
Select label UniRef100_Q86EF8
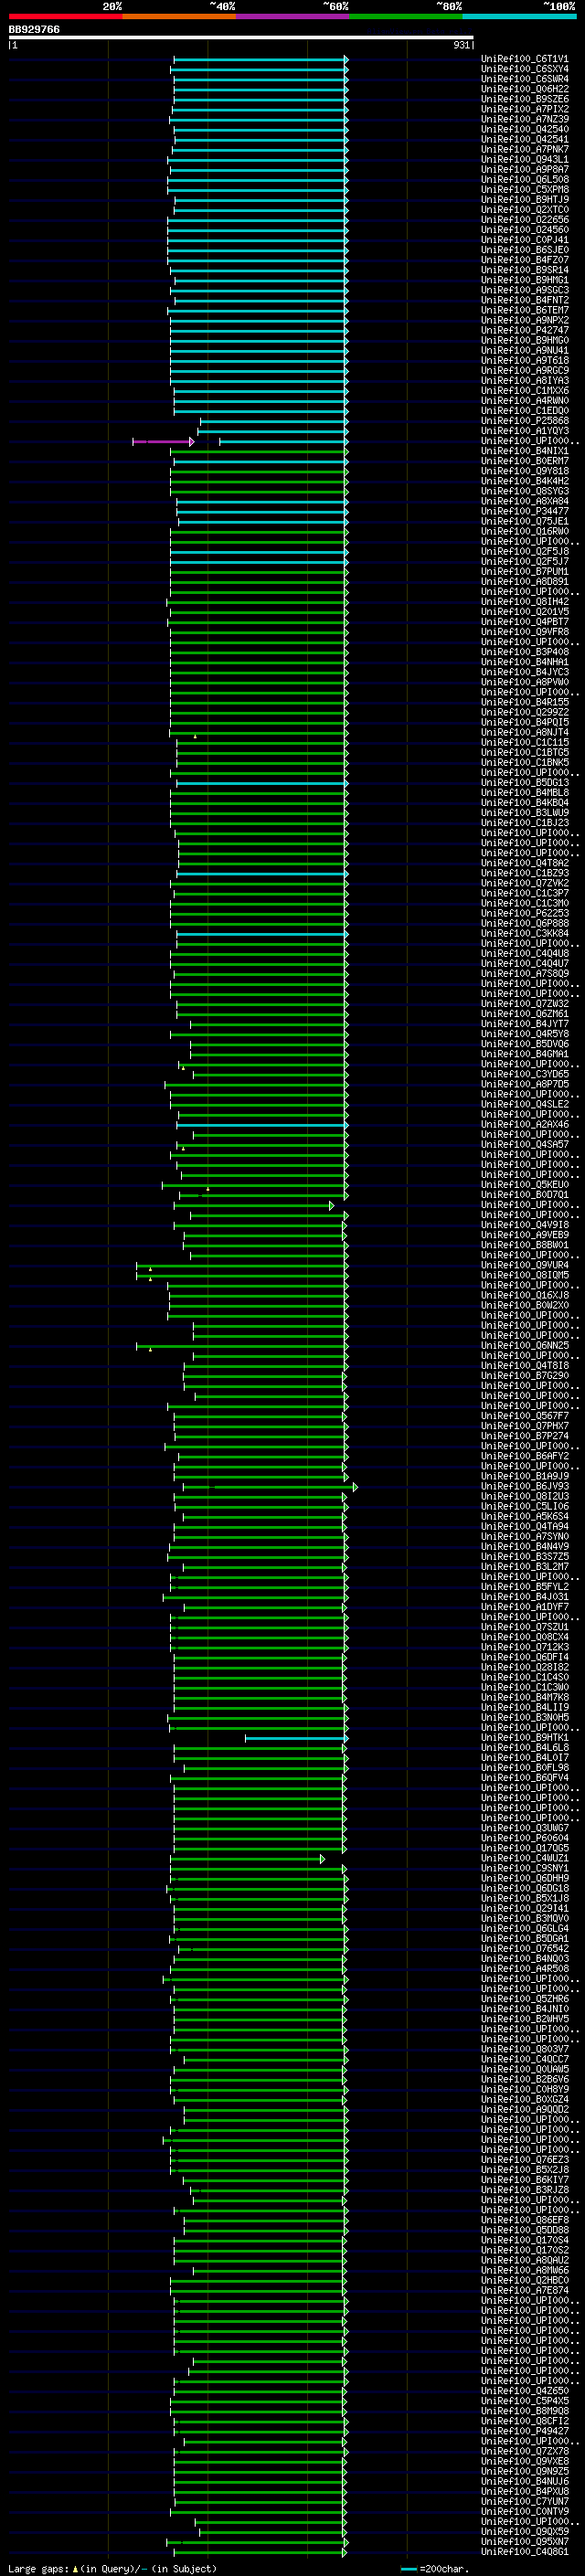coord(524,2220)
